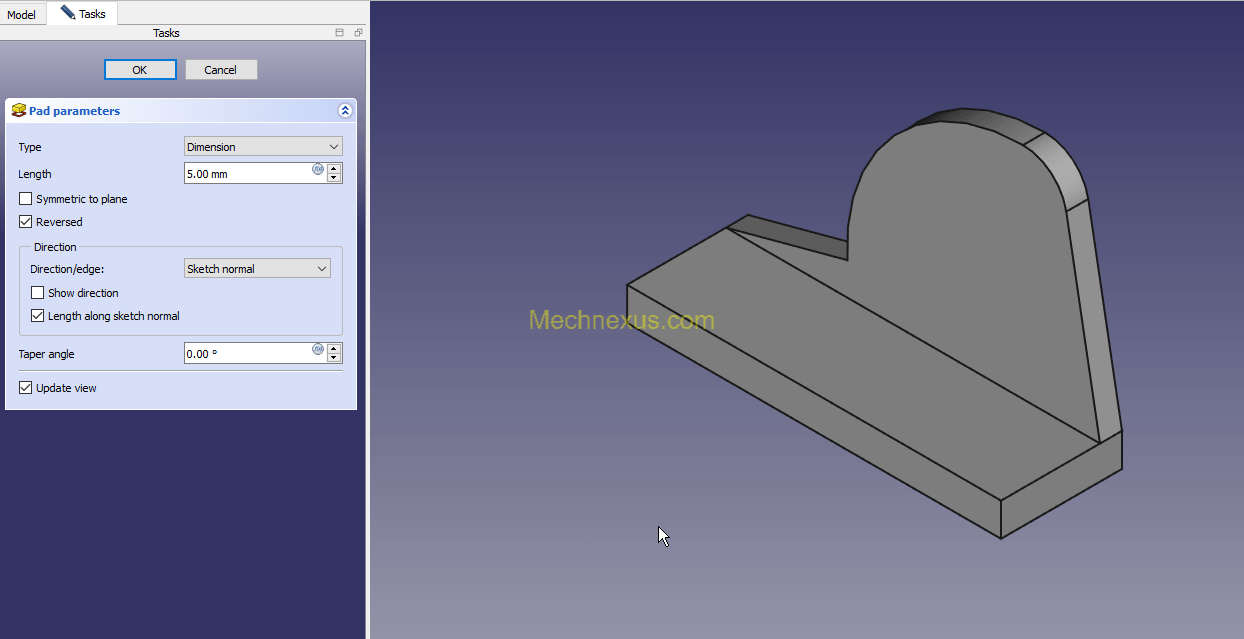Increase Length with the up arrow
This screenshot has height=639, width=1244.
point(334,168)
